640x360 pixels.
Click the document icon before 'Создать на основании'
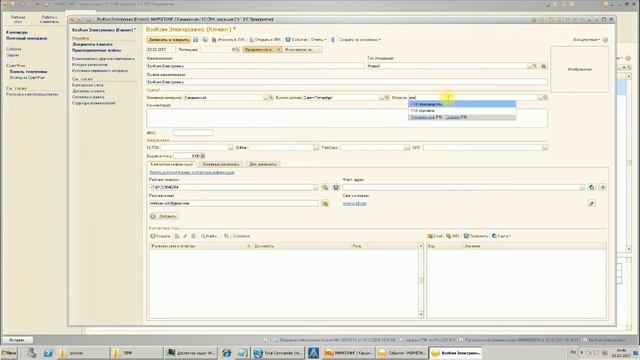coord(333,40)
